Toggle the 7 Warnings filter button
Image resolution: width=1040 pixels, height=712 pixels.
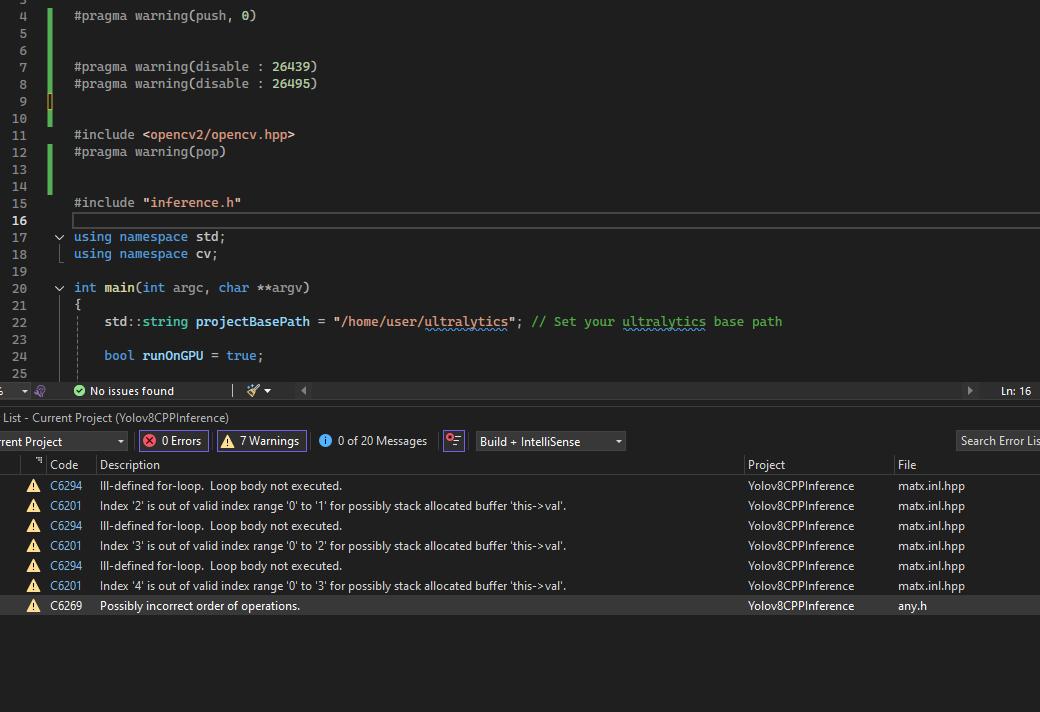[262, 441]
